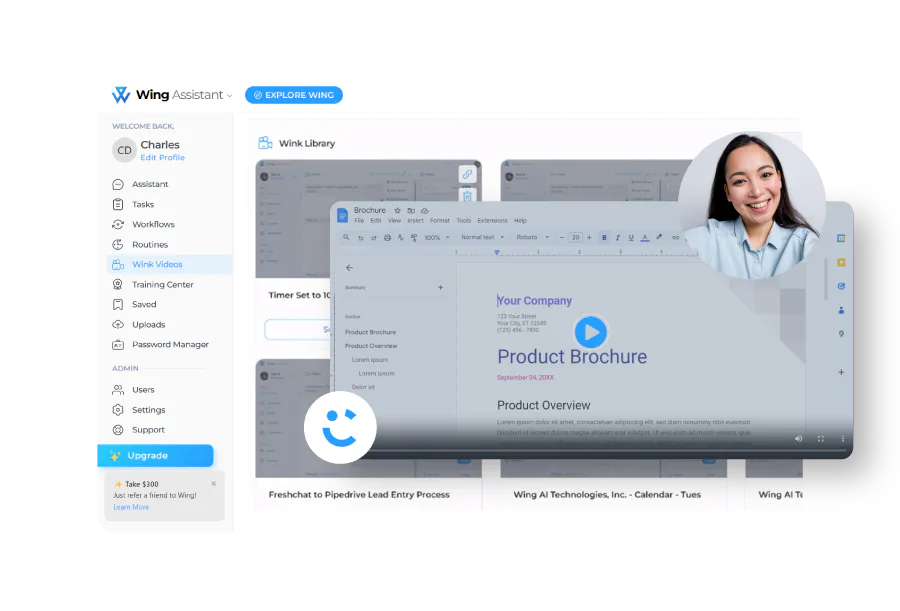
Task: Open the Insert menu in Docs
Action: coord(416,221)
